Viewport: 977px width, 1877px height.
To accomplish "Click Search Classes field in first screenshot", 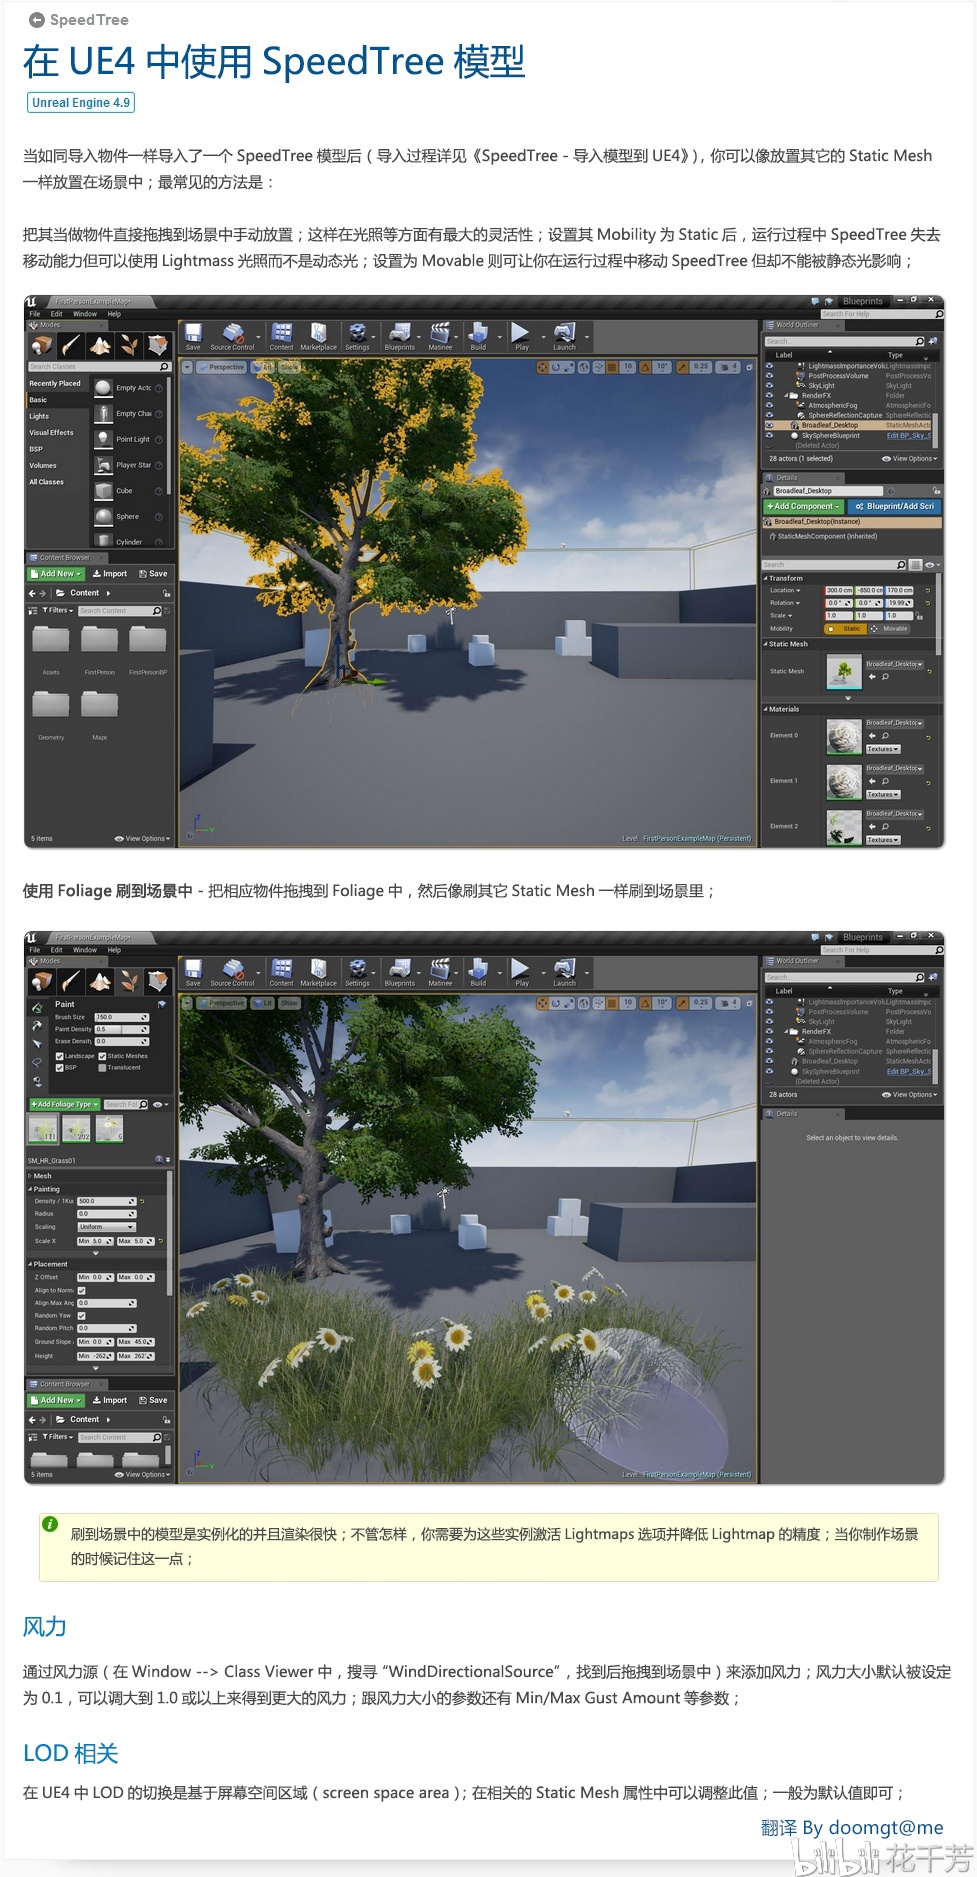I will pos(99,367).
